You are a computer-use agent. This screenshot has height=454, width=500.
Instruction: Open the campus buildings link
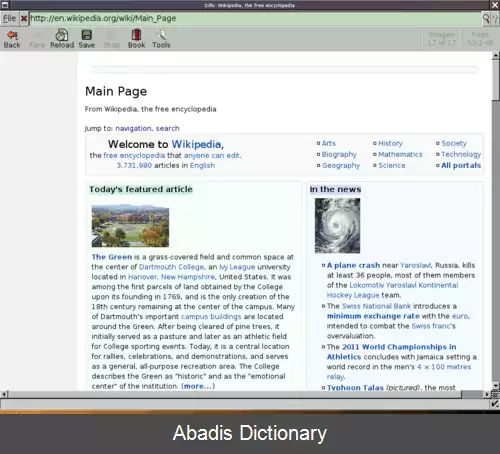pos(211,316)
